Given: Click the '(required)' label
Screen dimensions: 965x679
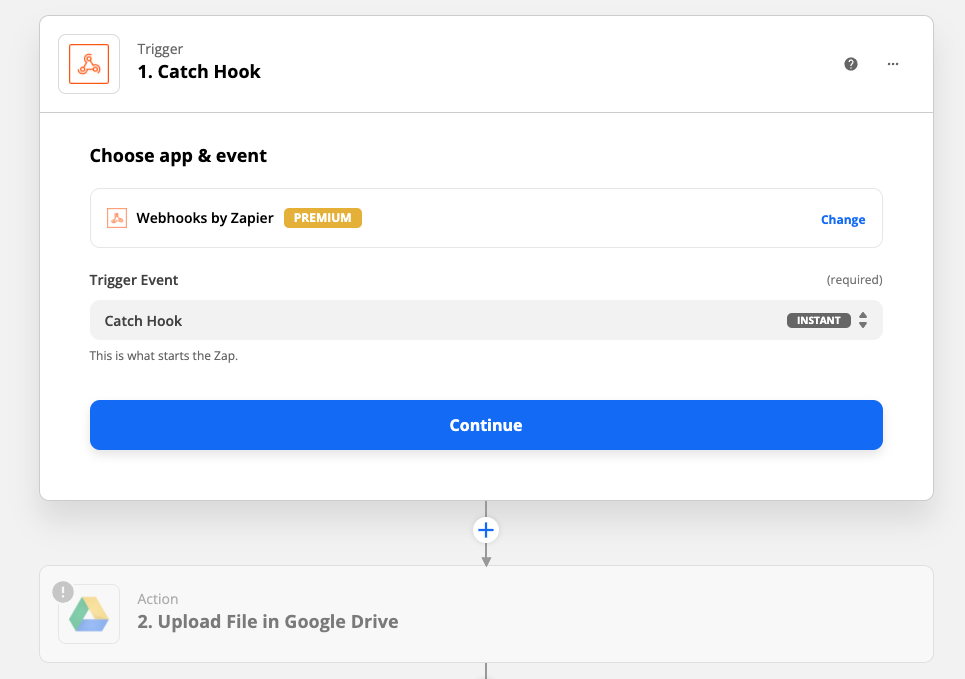Looking at the screenshot, I should 854,279.
